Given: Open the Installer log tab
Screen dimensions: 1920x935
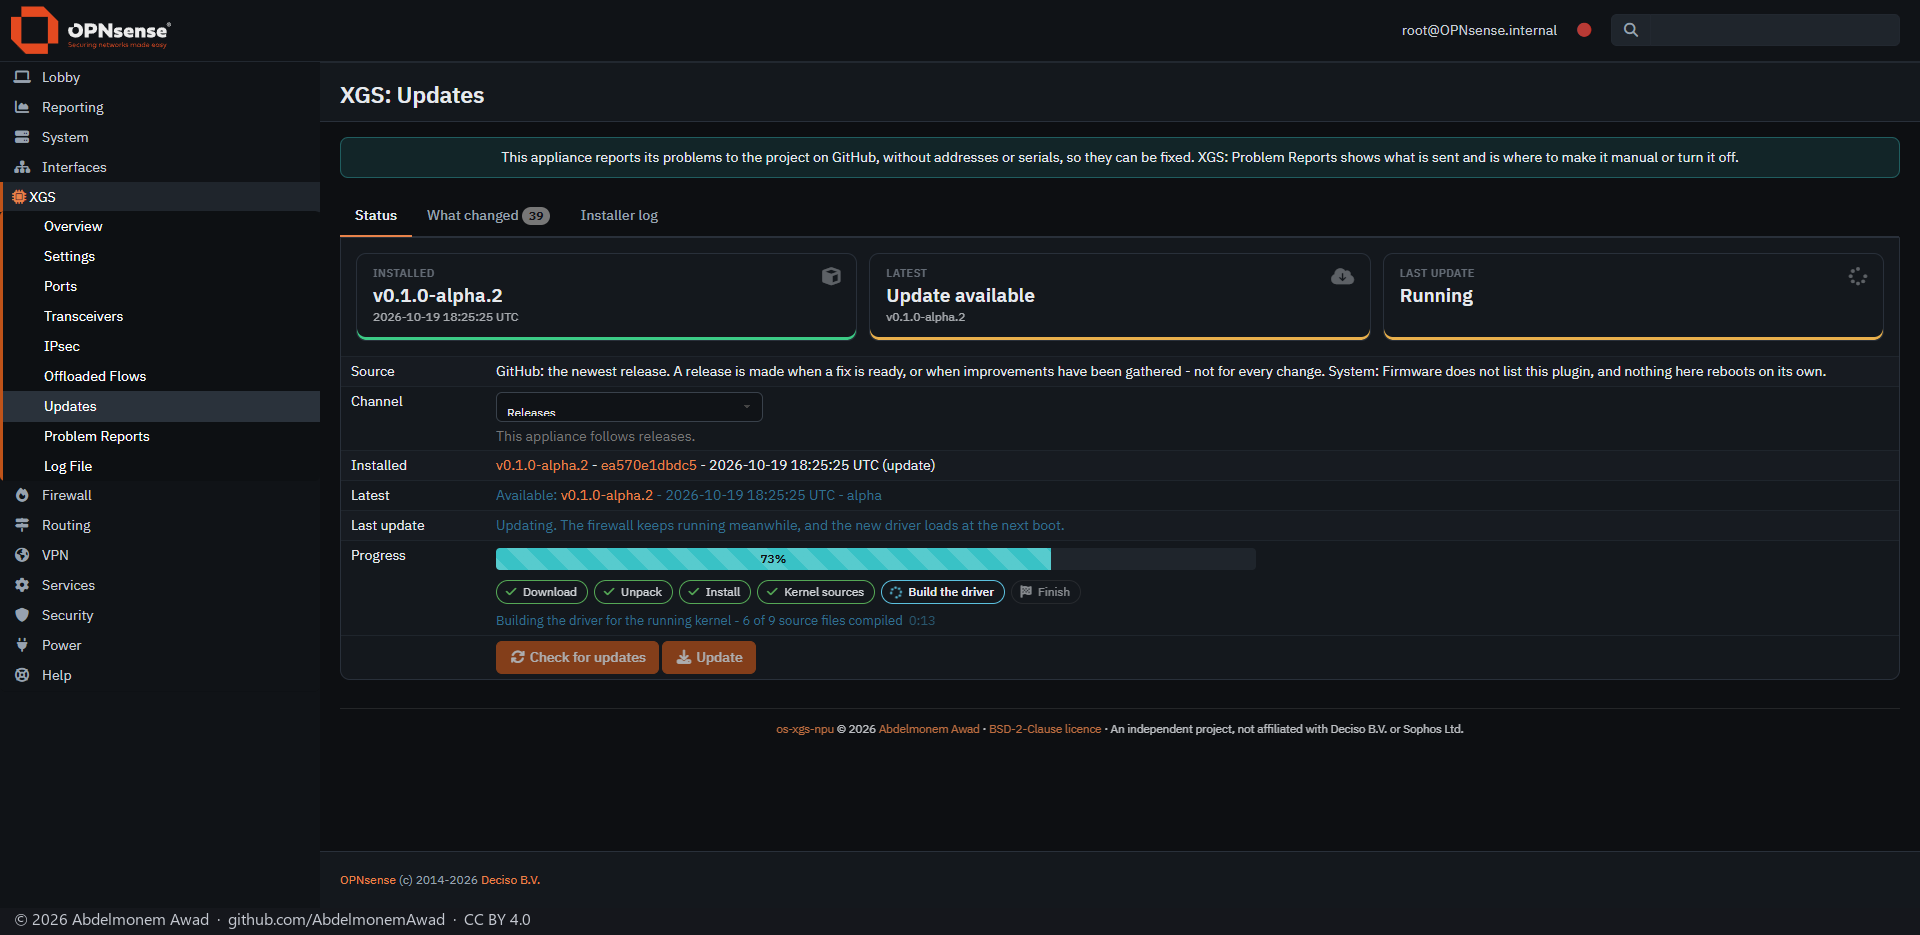Looking at the screenshot, I should (619, 215).
